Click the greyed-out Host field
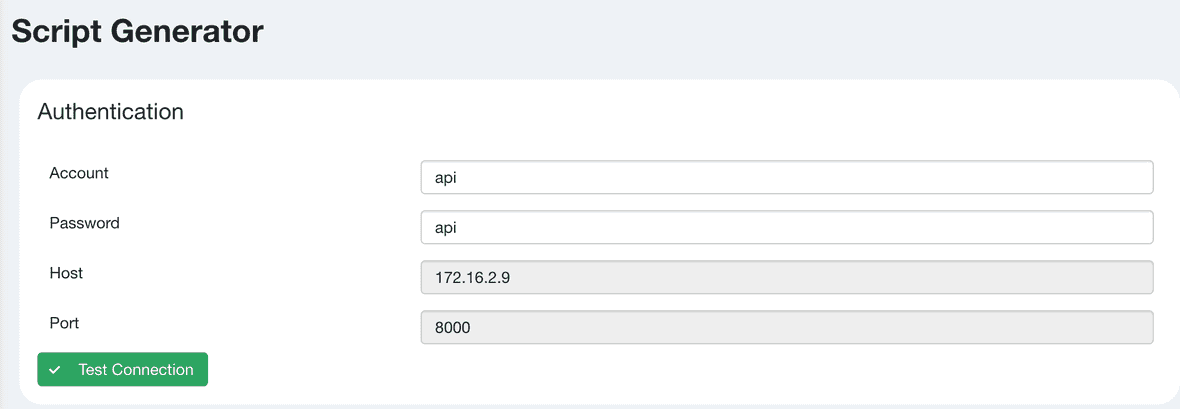The image size is (1180, 409). coord(787,277)
